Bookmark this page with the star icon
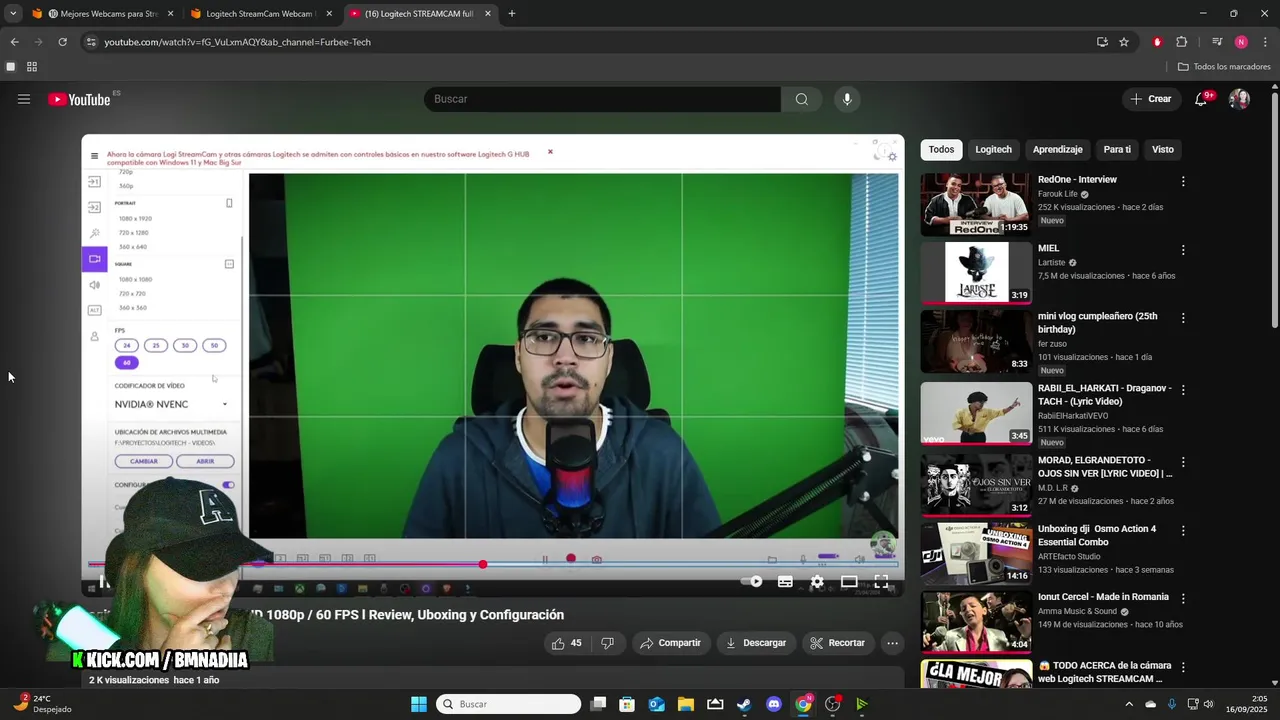The image size is (1280, 720). pos(1124,42)
